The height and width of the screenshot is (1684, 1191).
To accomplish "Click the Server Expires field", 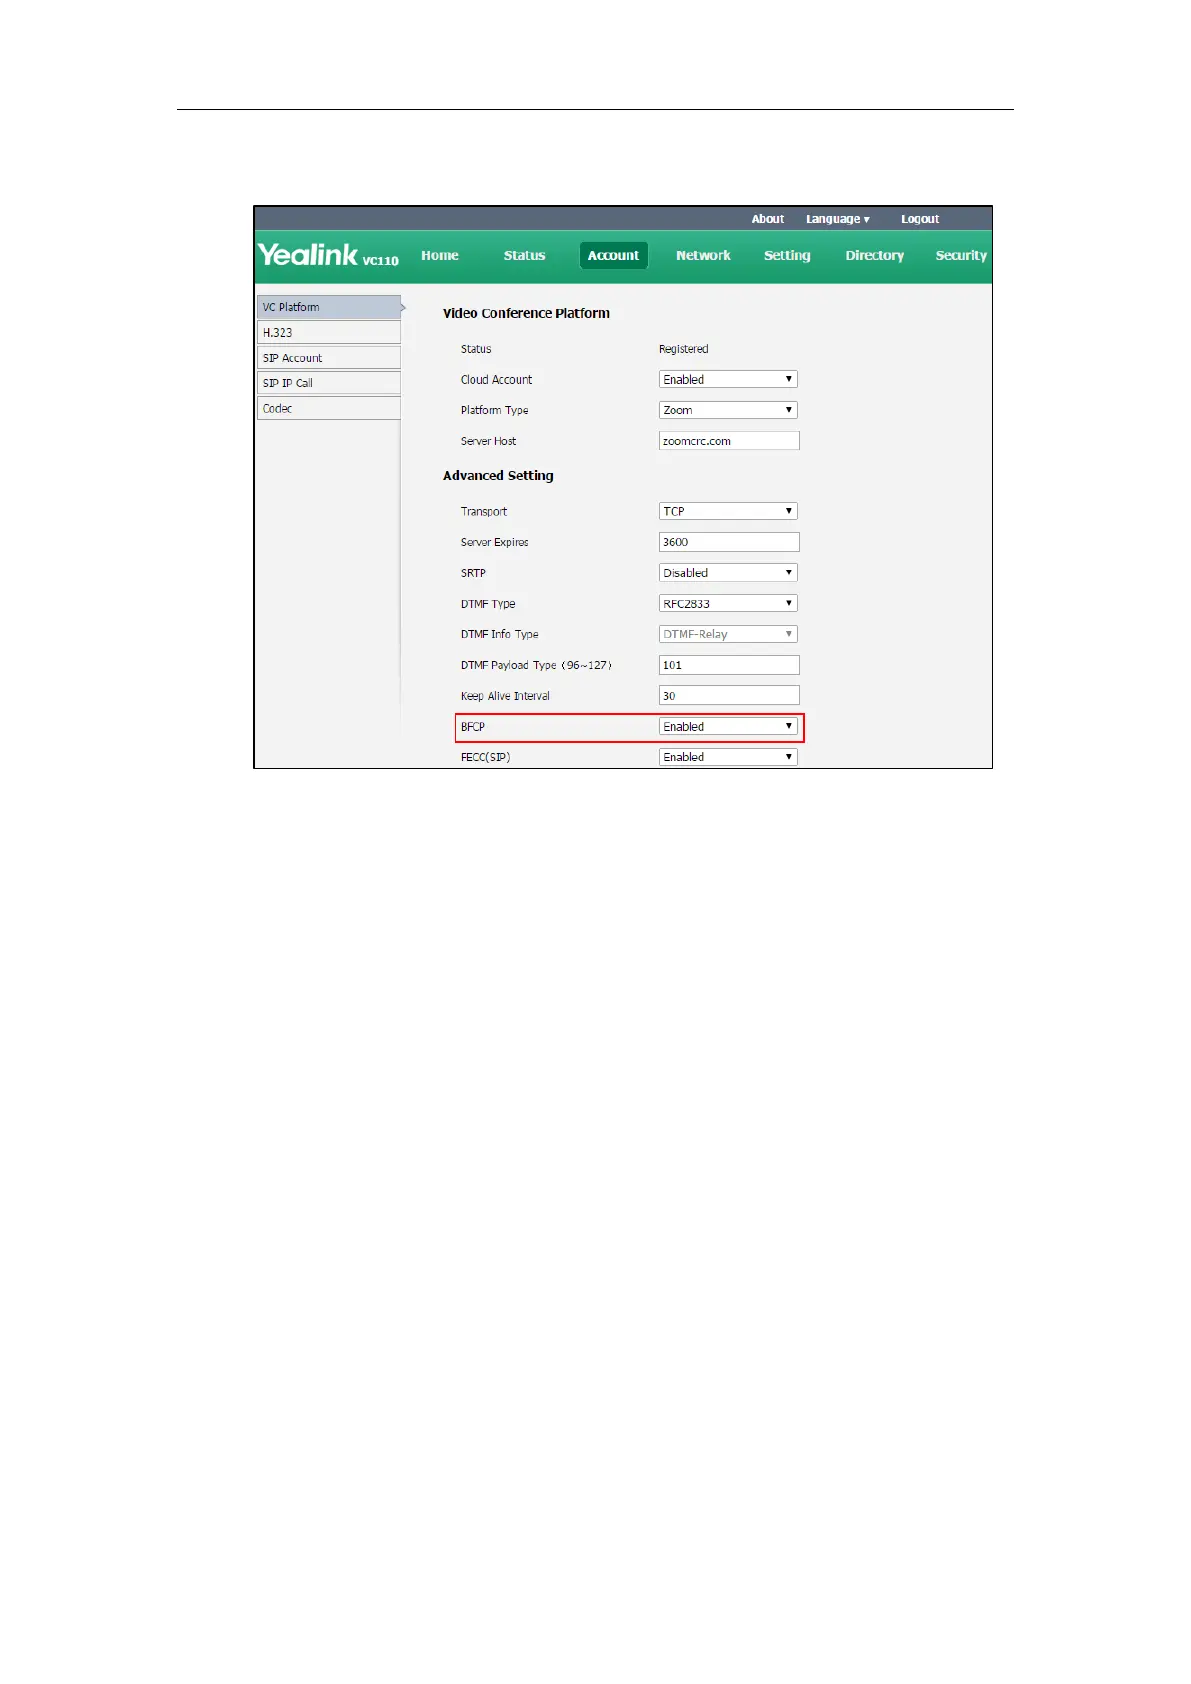I will pos(729,542).
